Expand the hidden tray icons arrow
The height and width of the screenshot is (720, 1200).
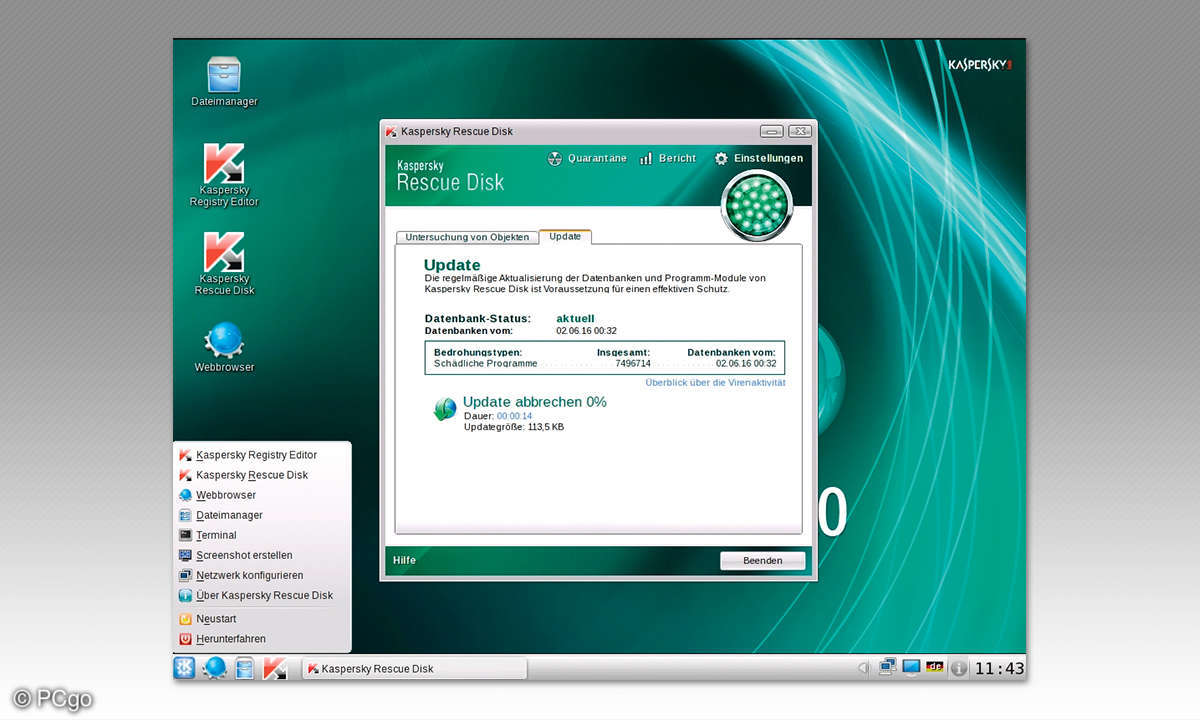tap(864, 668)
